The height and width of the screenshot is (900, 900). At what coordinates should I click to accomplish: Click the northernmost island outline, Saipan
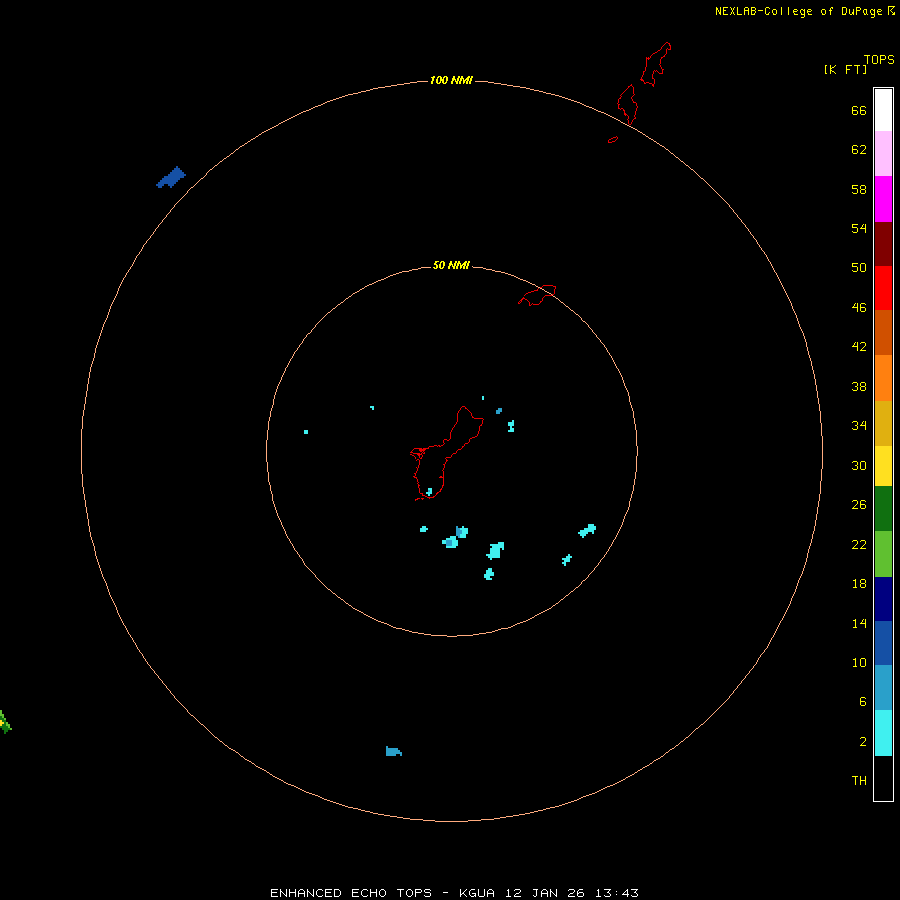pyautogui.click(x=655, y=64)
